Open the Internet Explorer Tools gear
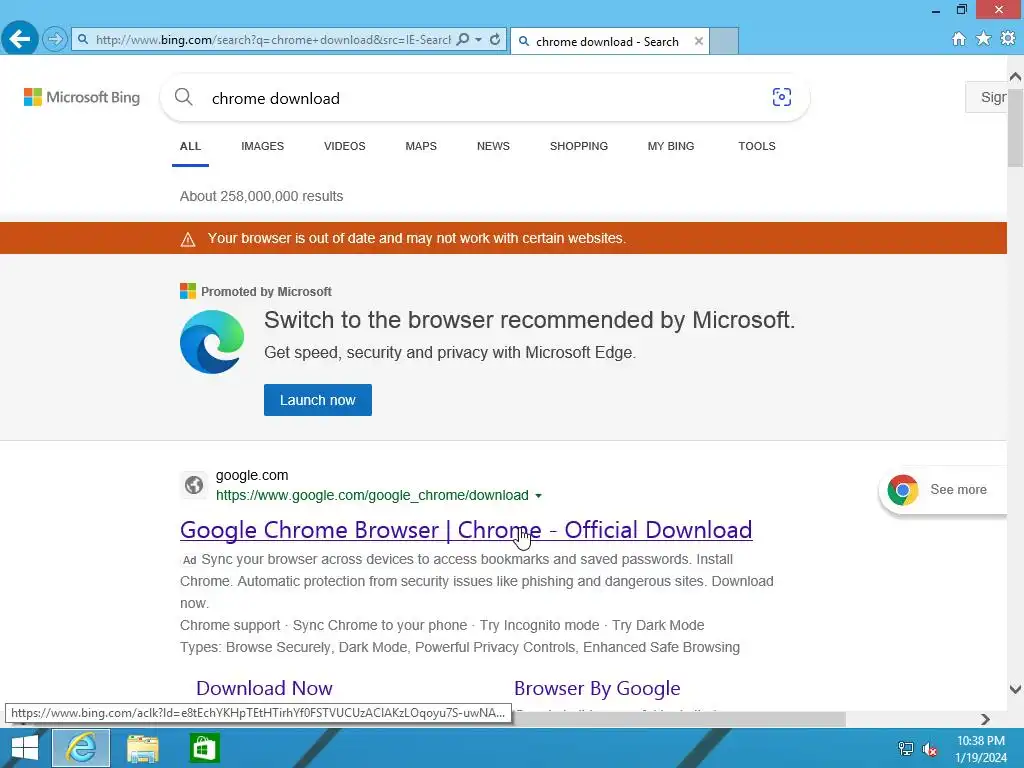The width and height of the screenshot is (1024, 768). tap(1008, 39)
